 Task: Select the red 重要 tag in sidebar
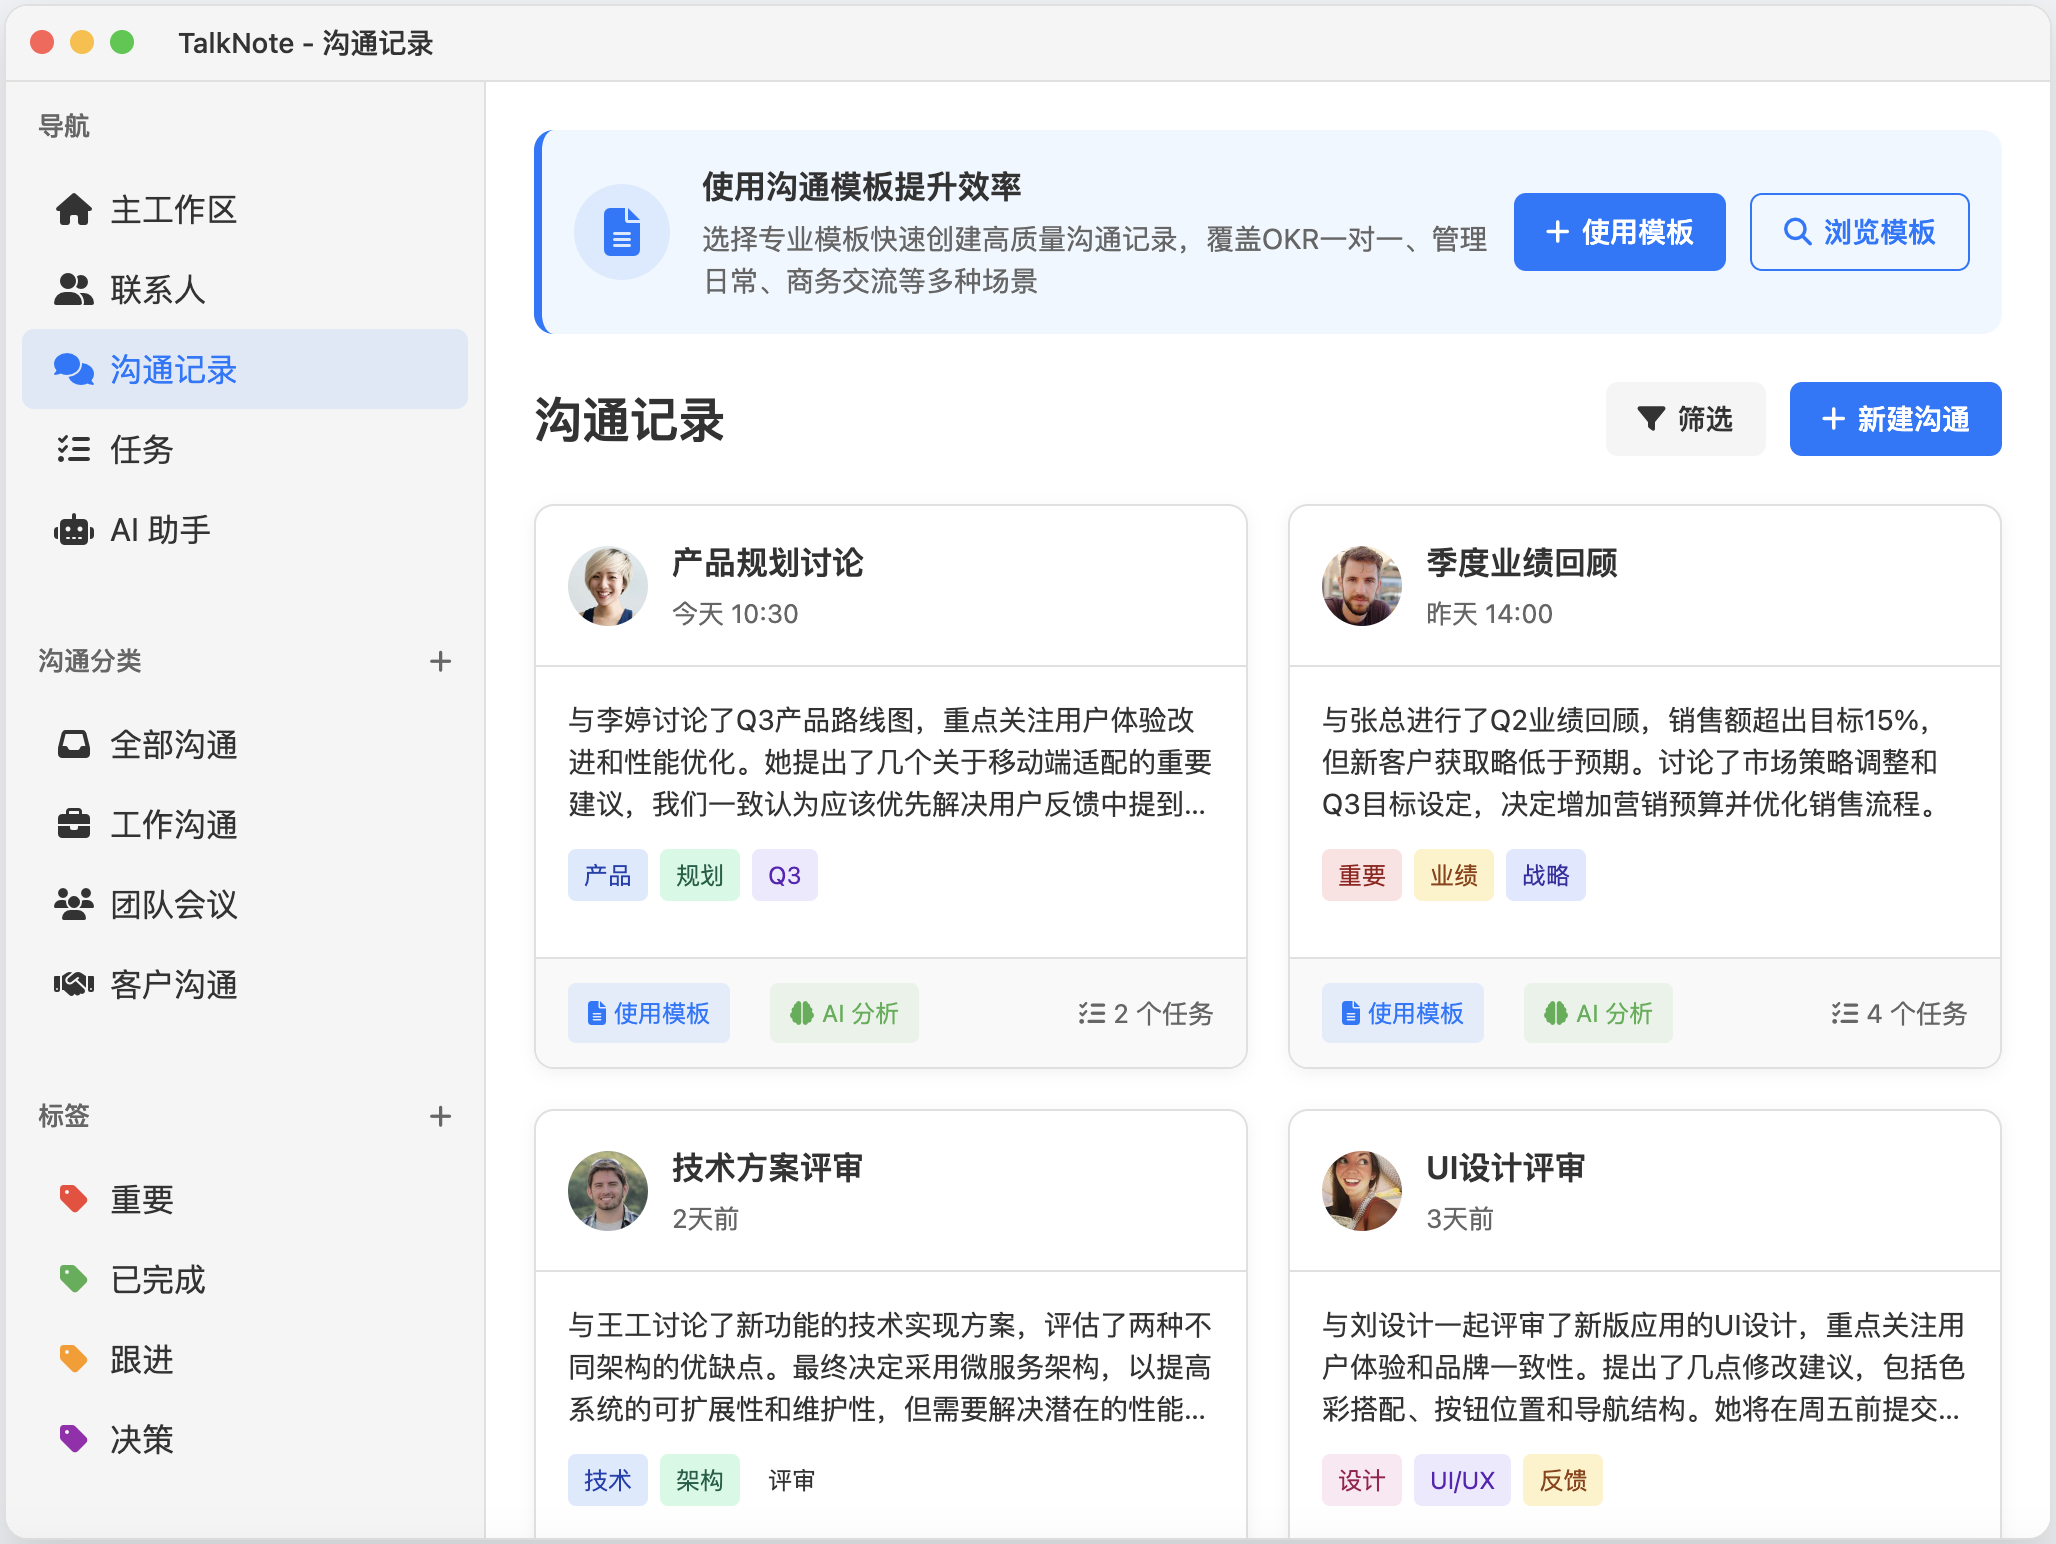141,1200
